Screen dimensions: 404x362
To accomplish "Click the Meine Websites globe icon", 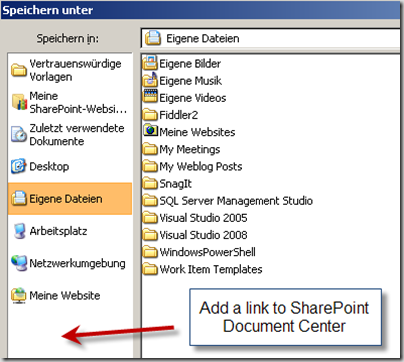I will [x=150, y=130].
